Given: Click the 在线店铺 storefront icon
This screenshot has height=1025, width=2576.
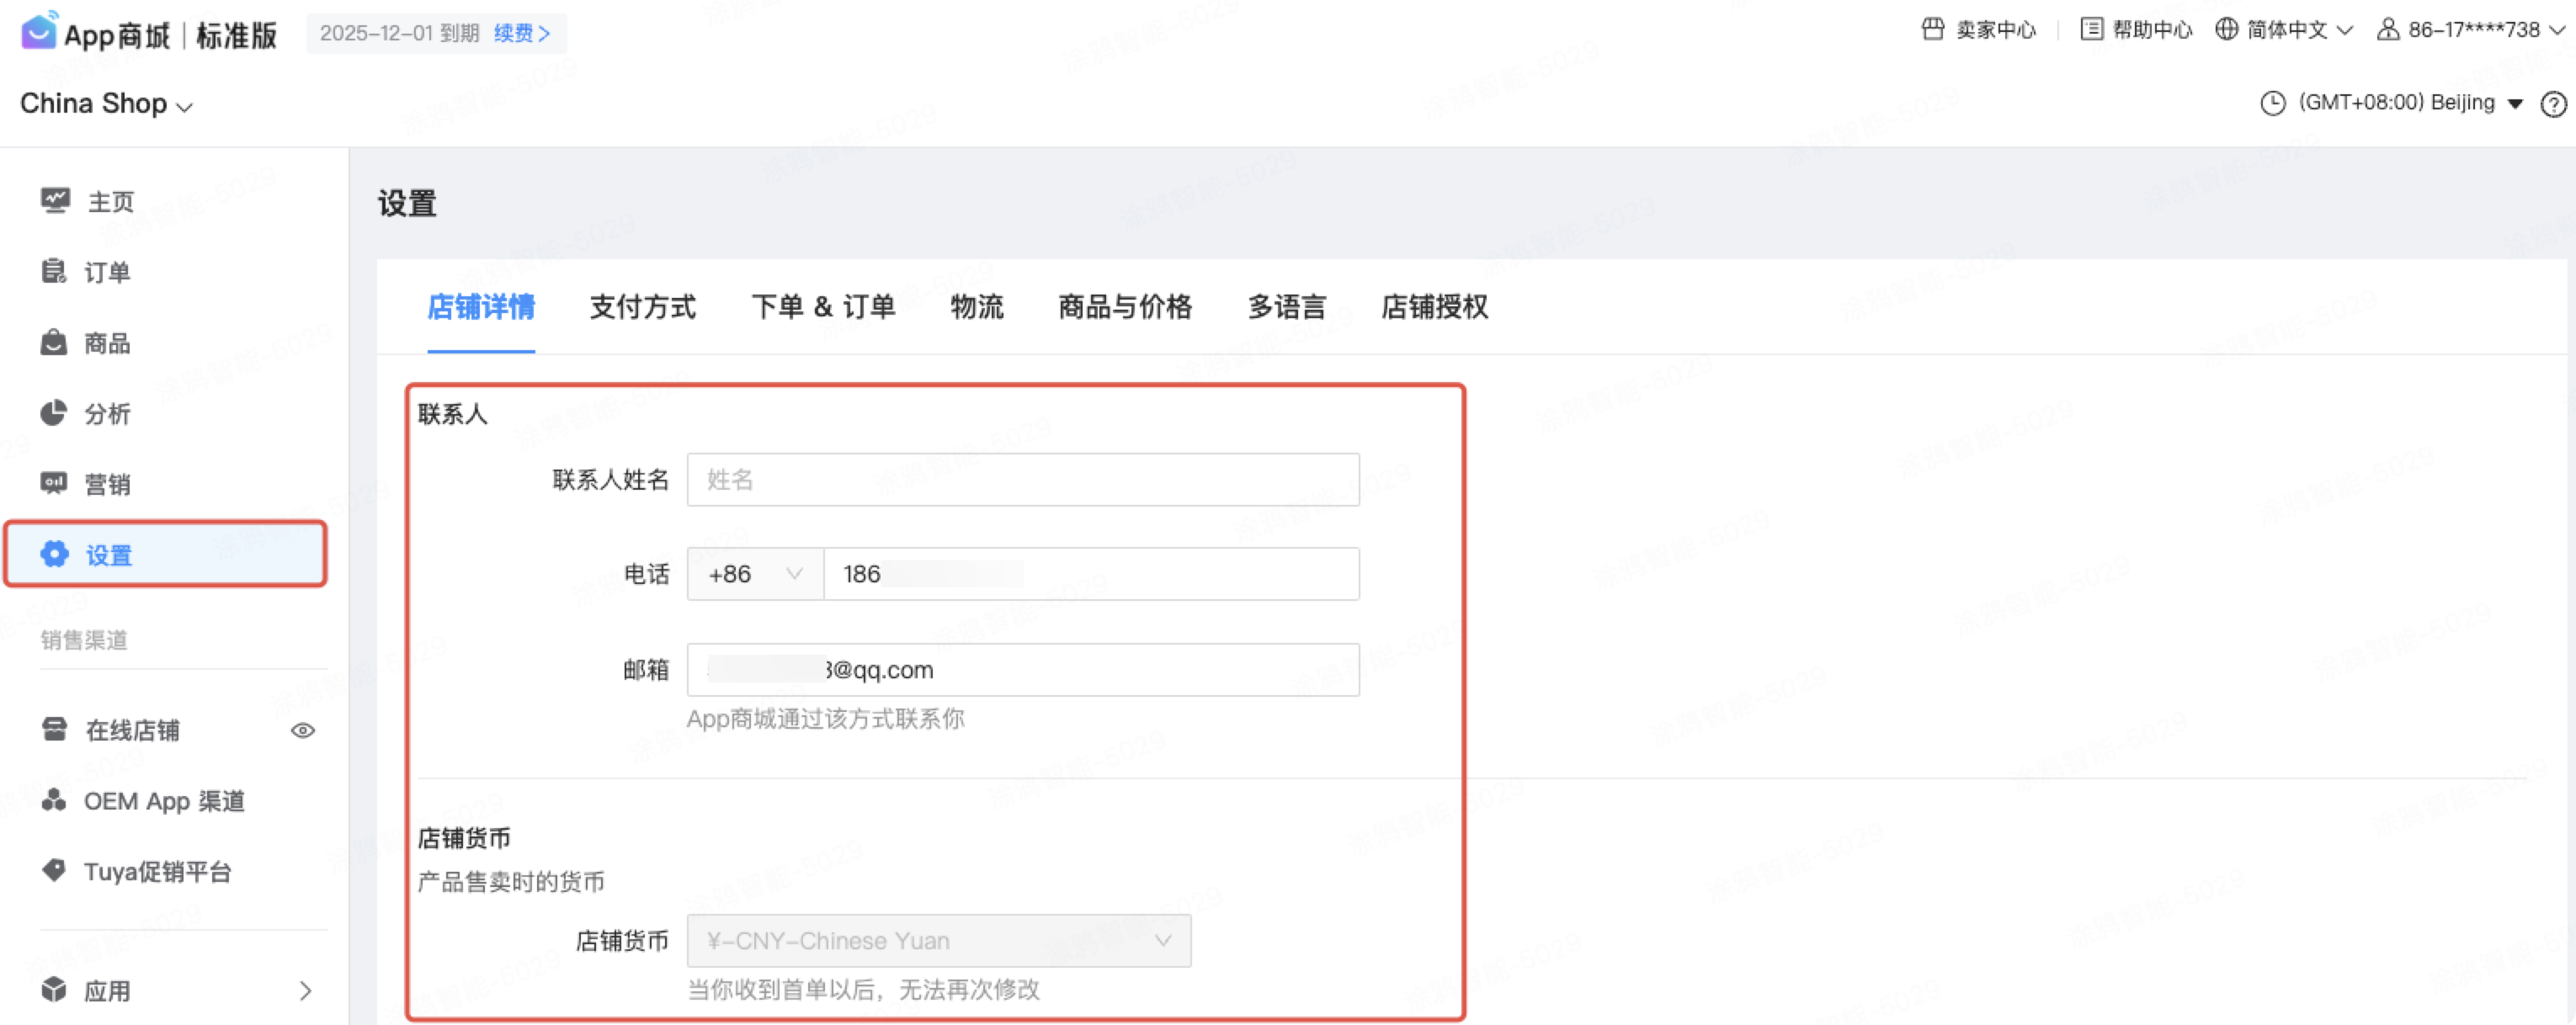Looking at the screenshot, I should (55, 729).
